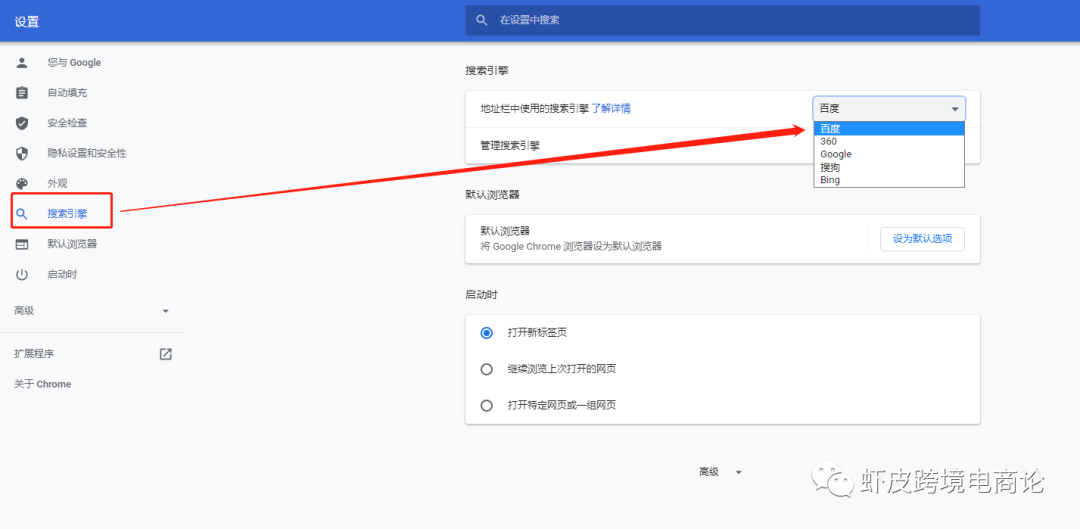Expand 高级 at the bottom of page
The width and height of the screenshot is (1080, 529).
[x=721, y=472]
